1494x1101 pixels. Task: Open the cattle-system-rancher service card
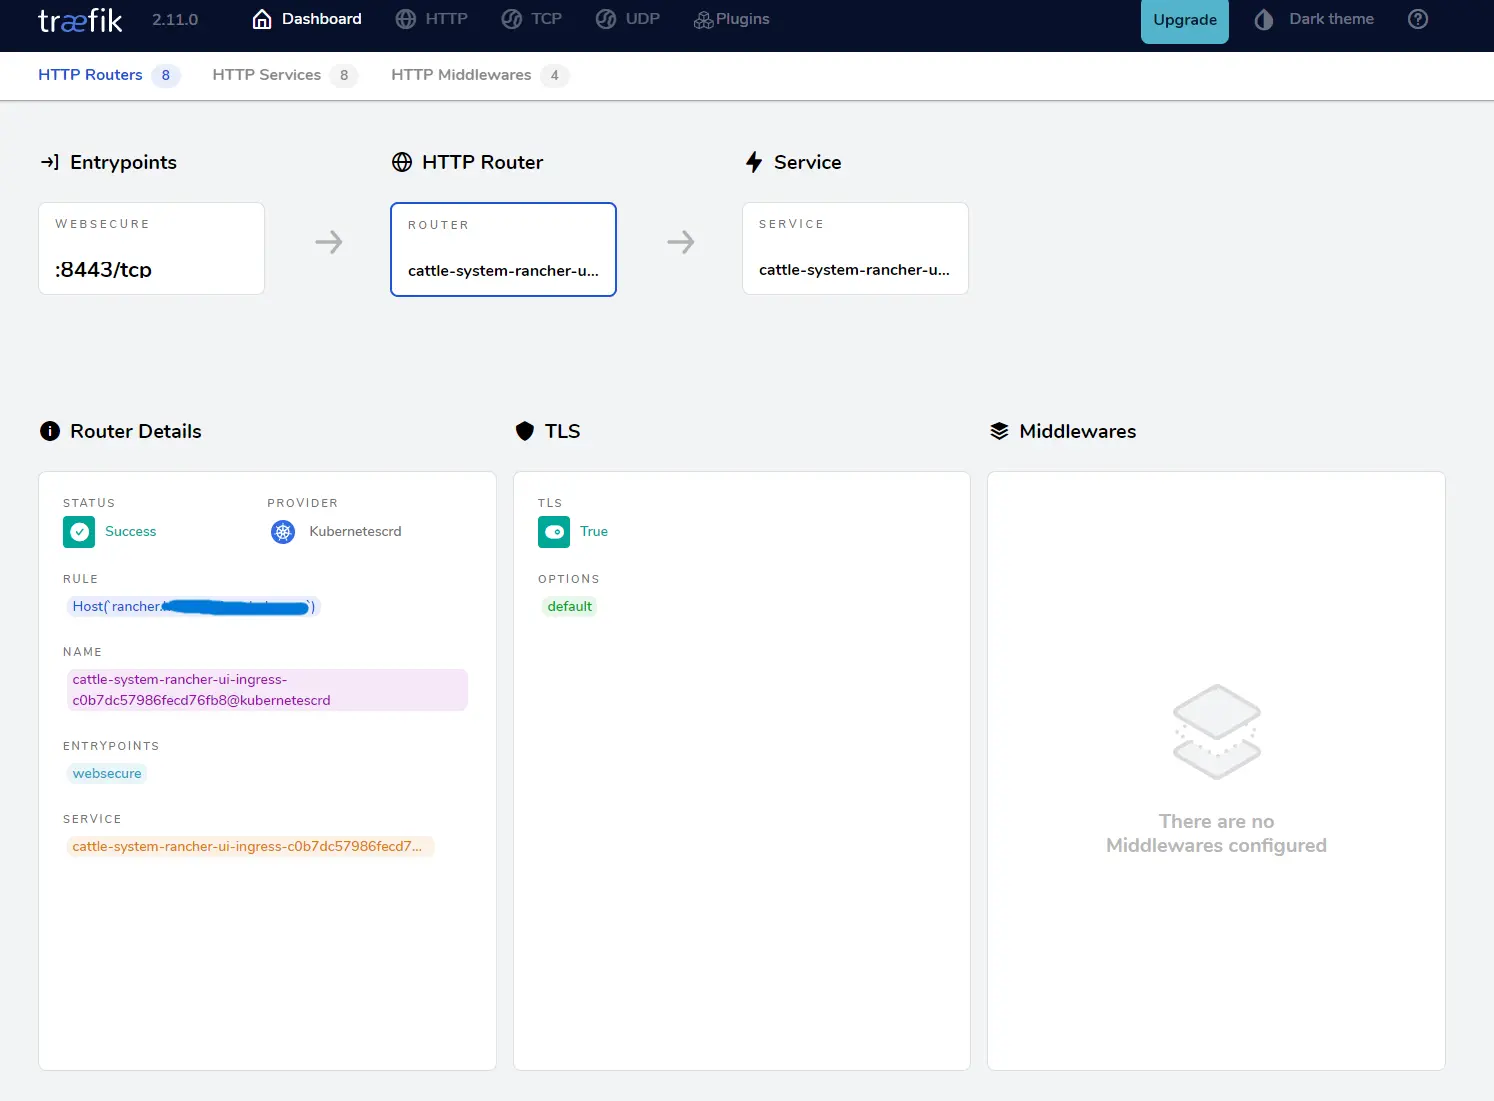click(x=855, y=249)
